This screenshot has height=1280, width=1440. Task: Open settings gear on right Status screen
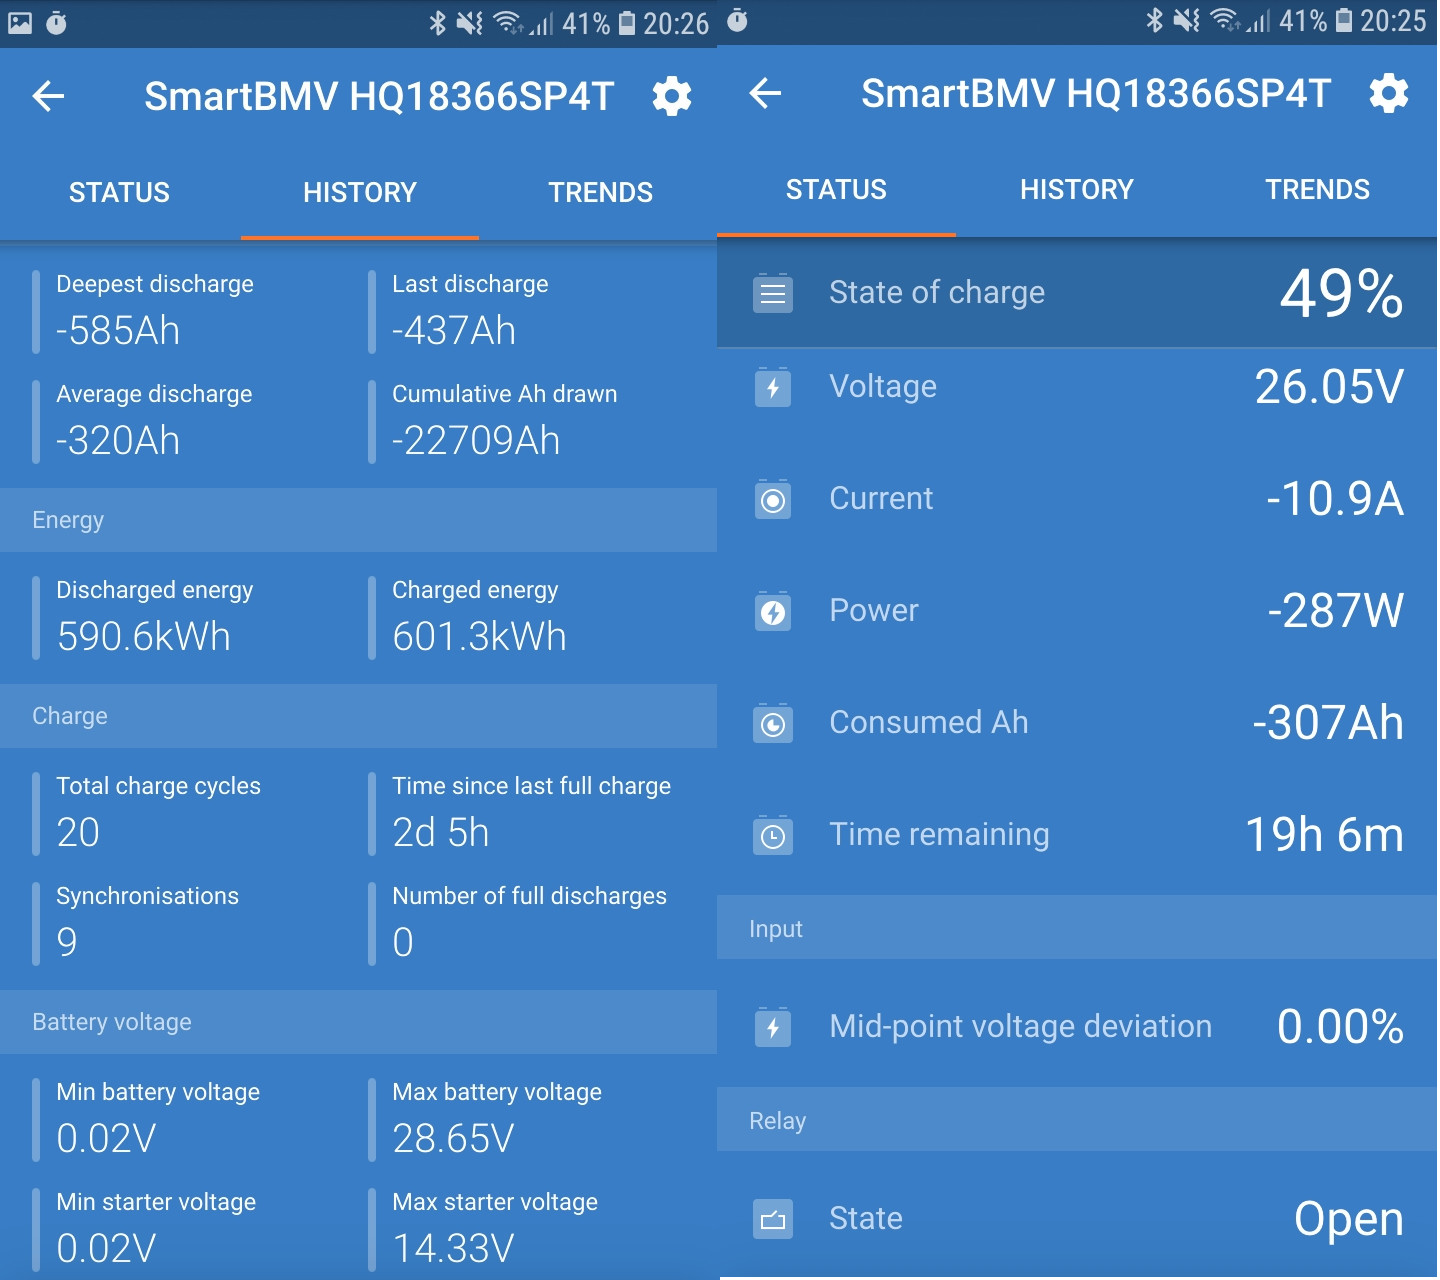[x=1389, y=93]
